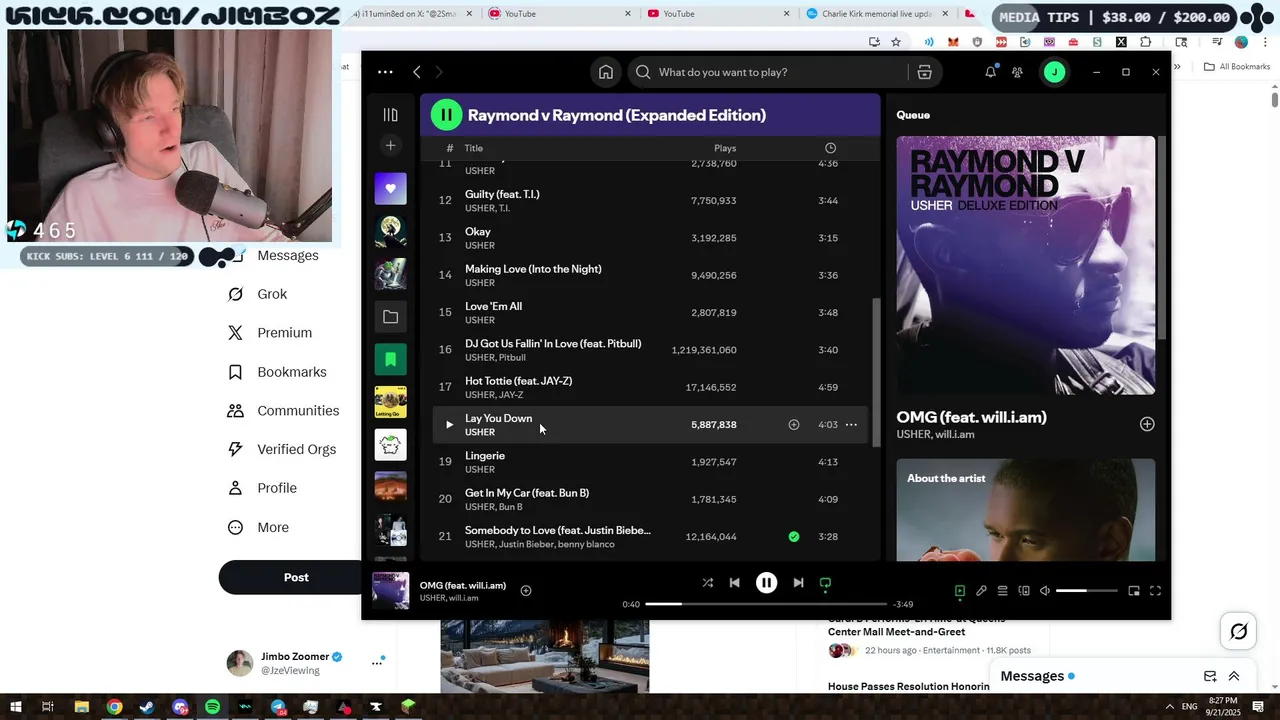The width and height of the screenshot is (1280, 720).
Task: Seek on the song progress bar
Action: coord(766,604)
